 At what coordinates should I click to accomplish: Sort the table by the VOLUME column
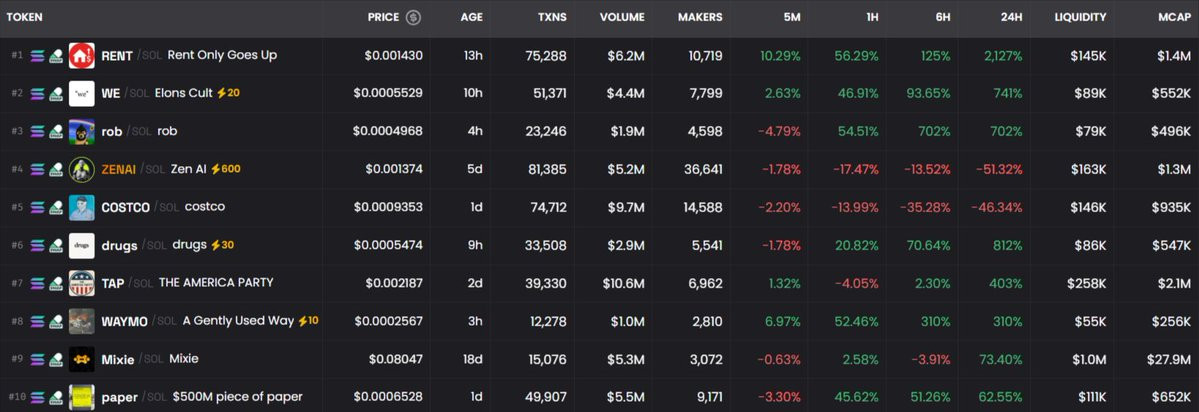coord(622,18)
